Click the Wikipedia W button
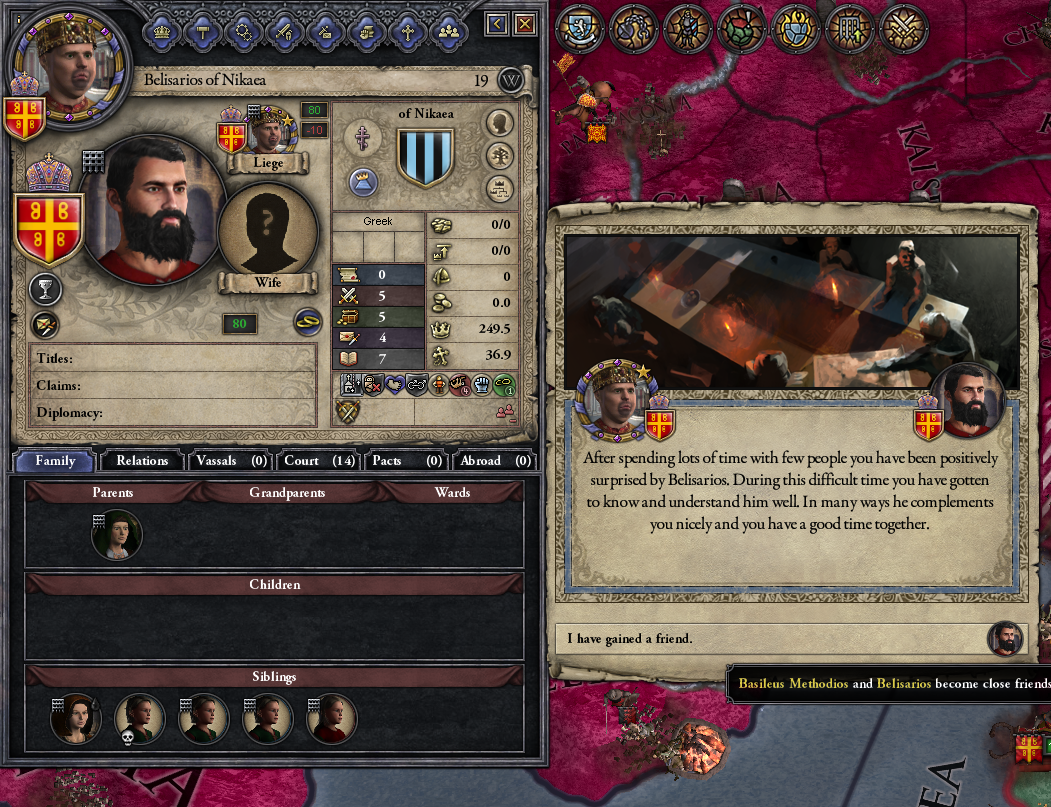Screen dimensions: 1051x807 tap(511, 81)
